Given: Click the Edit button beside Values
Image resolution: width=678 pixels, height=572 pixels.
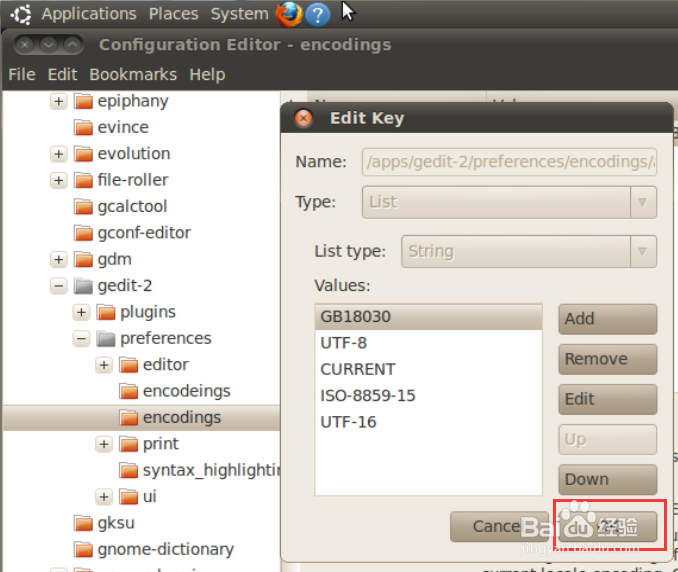Looking at the screenshot, I should (608, 399).
